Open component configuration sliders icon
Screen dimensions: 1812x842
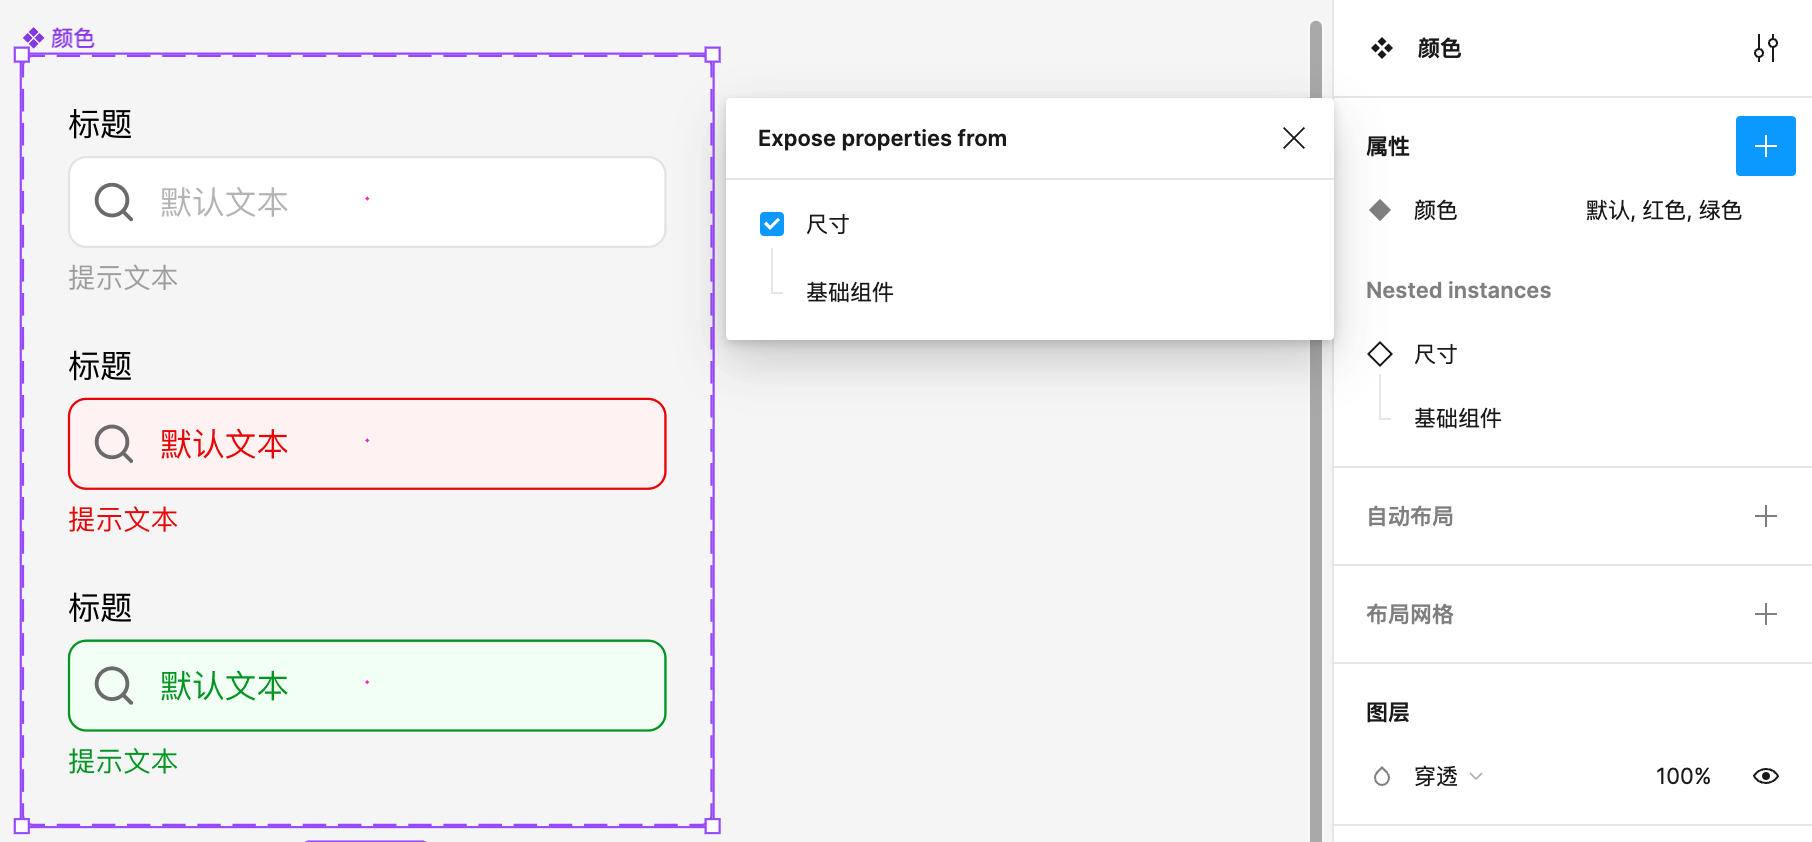1767,47
